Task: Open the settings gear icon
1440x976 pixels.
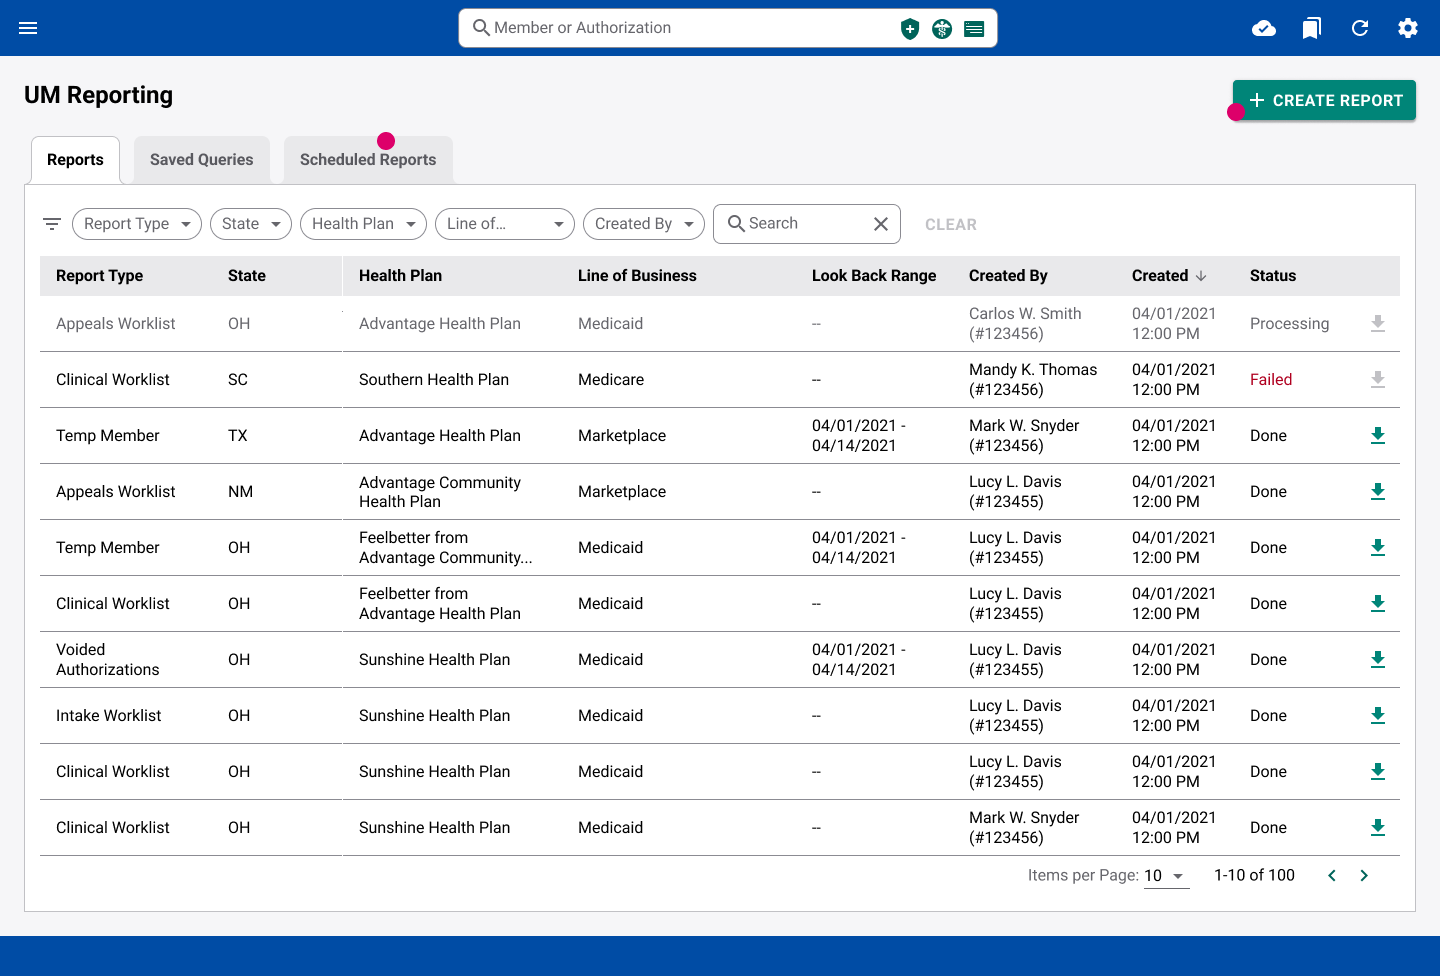Action: (1408, 28)
